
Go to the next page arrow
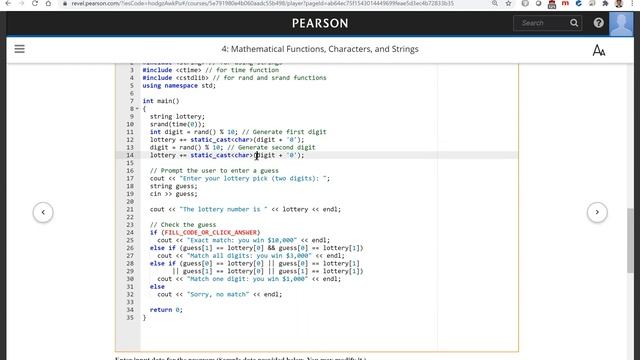click(x=597, y=212)
